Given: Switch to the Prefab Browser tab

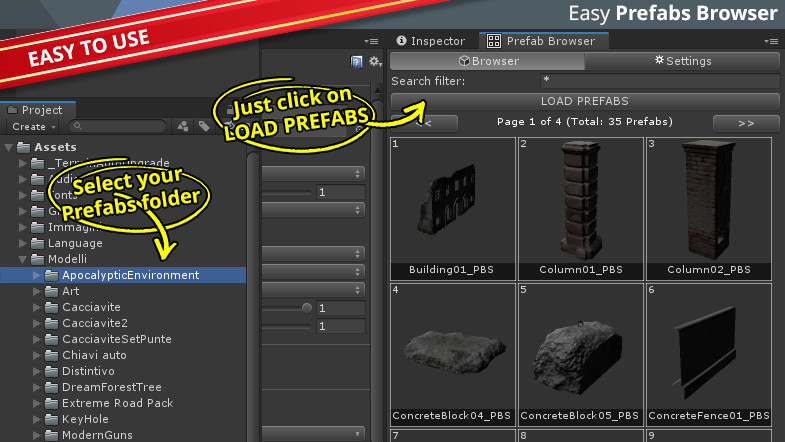Looking at the screenshot, I should [x=544, y=41].
